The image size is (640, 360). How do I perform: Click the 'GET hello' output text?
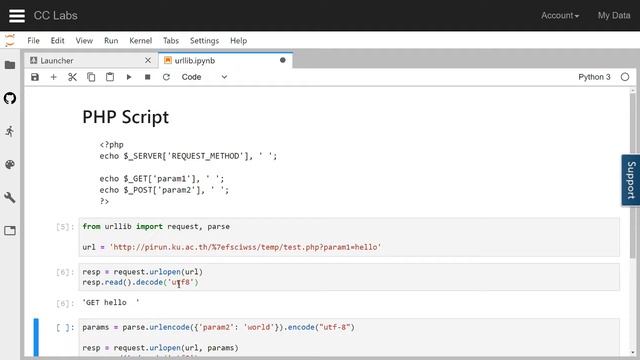(111, 302)
